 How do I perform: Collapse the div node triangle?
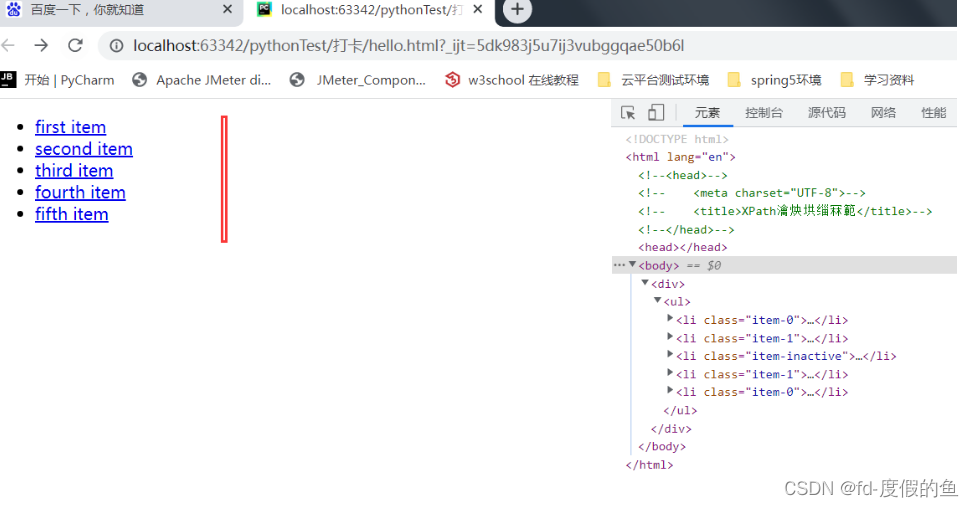tap(645, 283)
